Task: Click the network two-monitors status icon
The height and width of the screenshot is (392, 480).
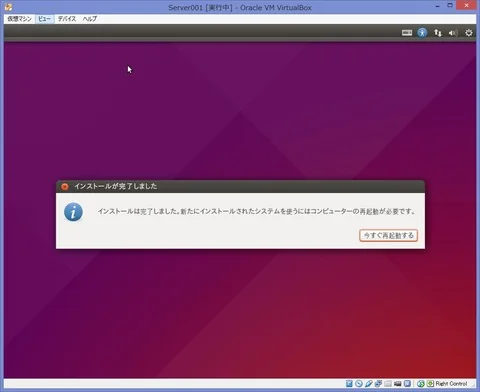Action: click(378, 384)
